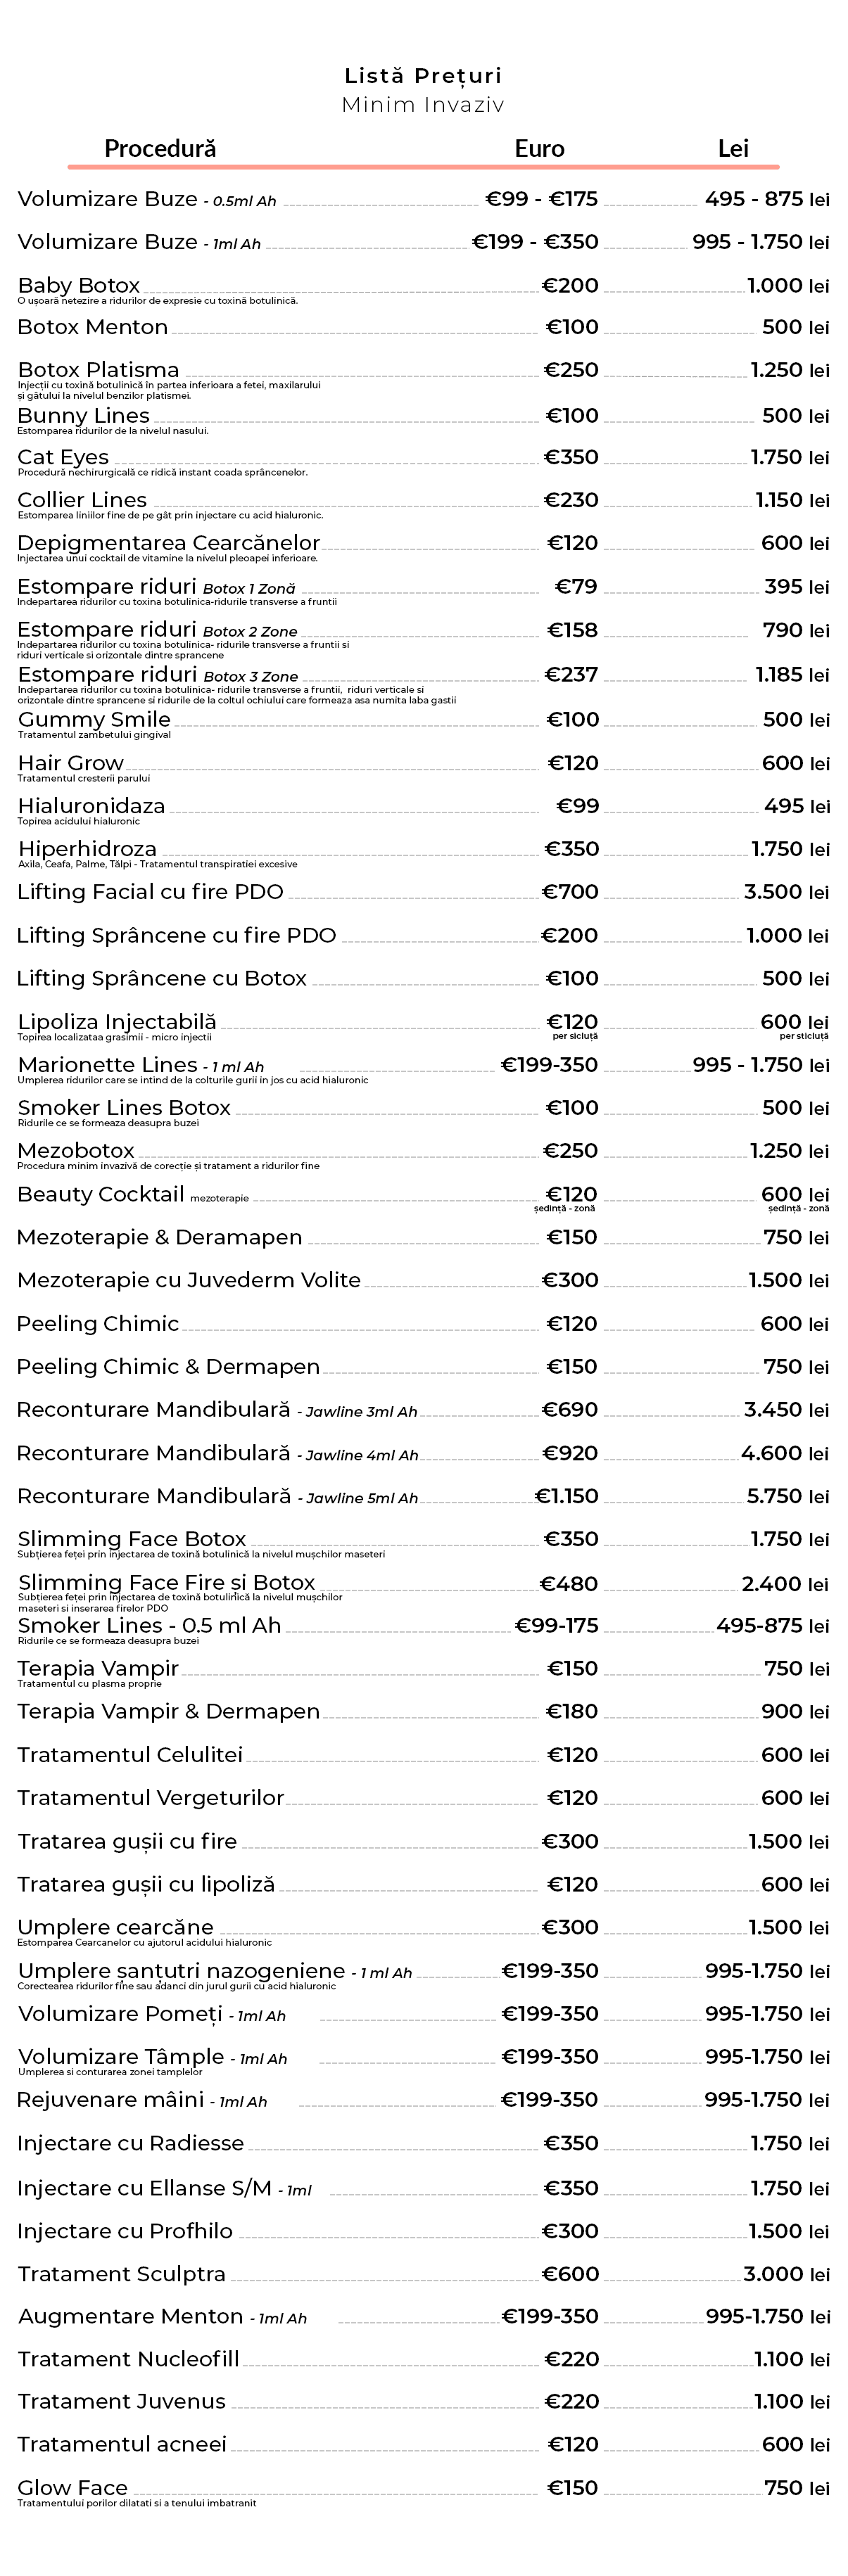Click the 'Peeling Chimic & Dermapen' row label
Screen dimensions: 848x2576
168,1367
